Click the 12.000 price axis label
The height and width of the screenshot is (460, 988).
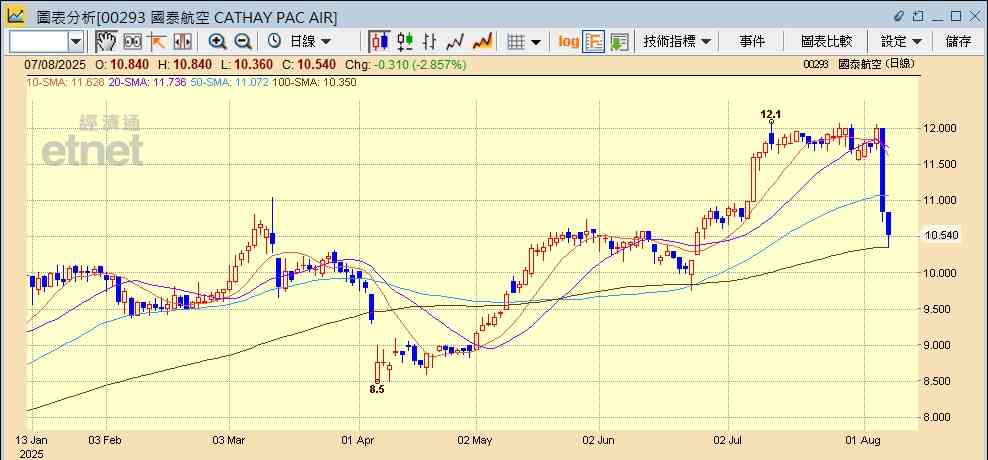click(x=941, y=129)
